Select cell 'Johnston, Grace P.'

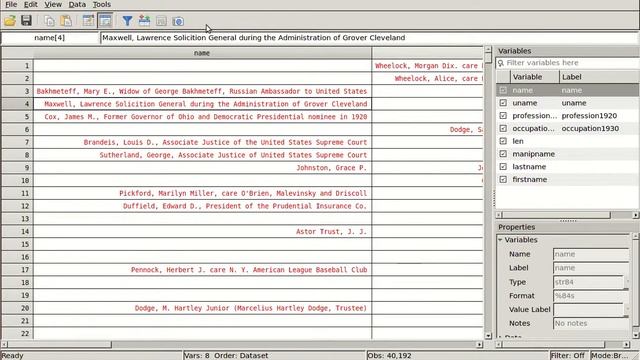point(202,168)
